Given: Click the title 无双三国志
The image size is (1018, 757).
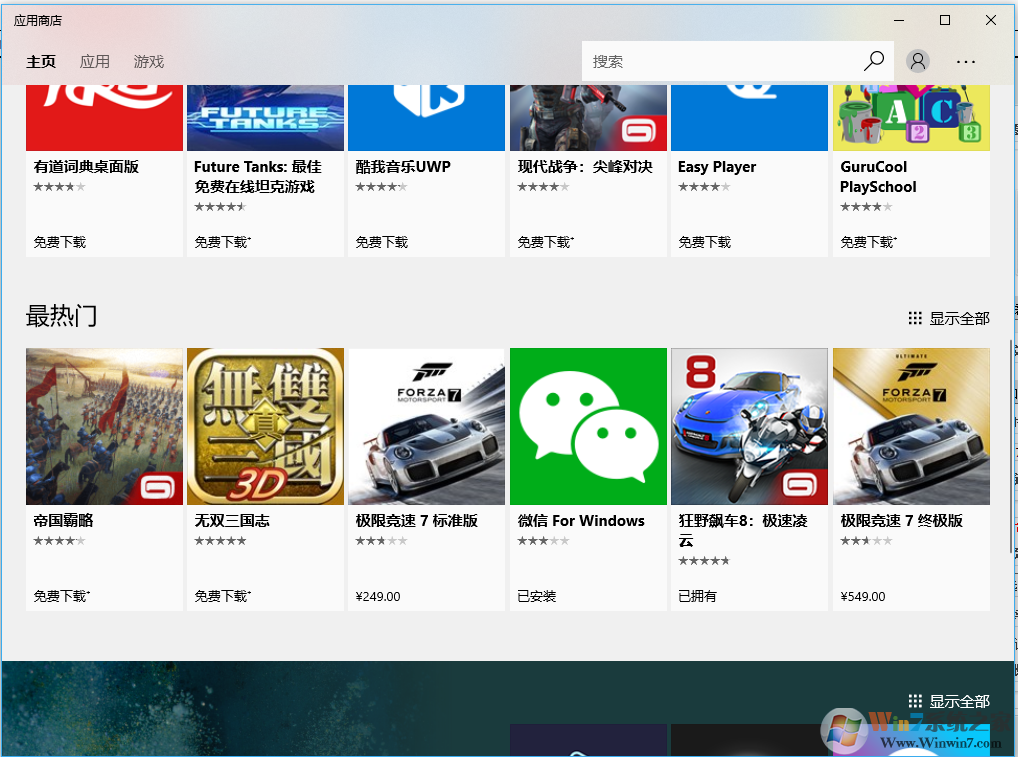Looking at the screenshot, I should click(232, 521).
